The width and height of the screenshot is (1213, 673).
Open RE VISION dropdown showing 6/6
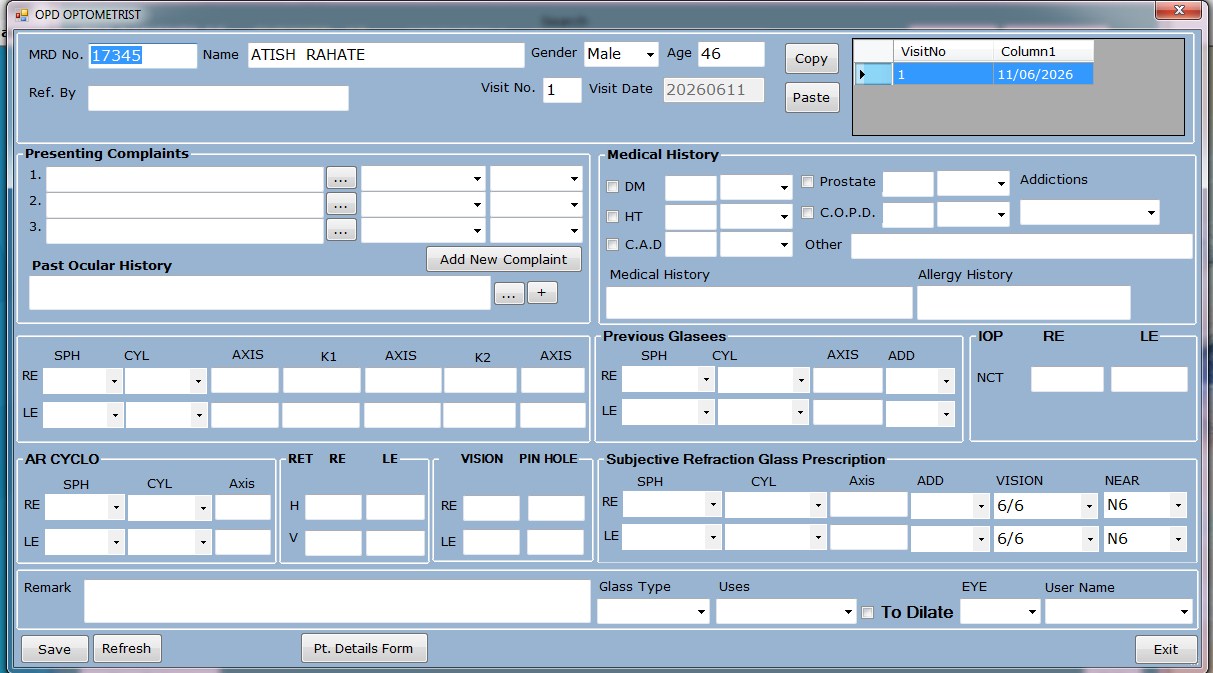point(1046,506)
